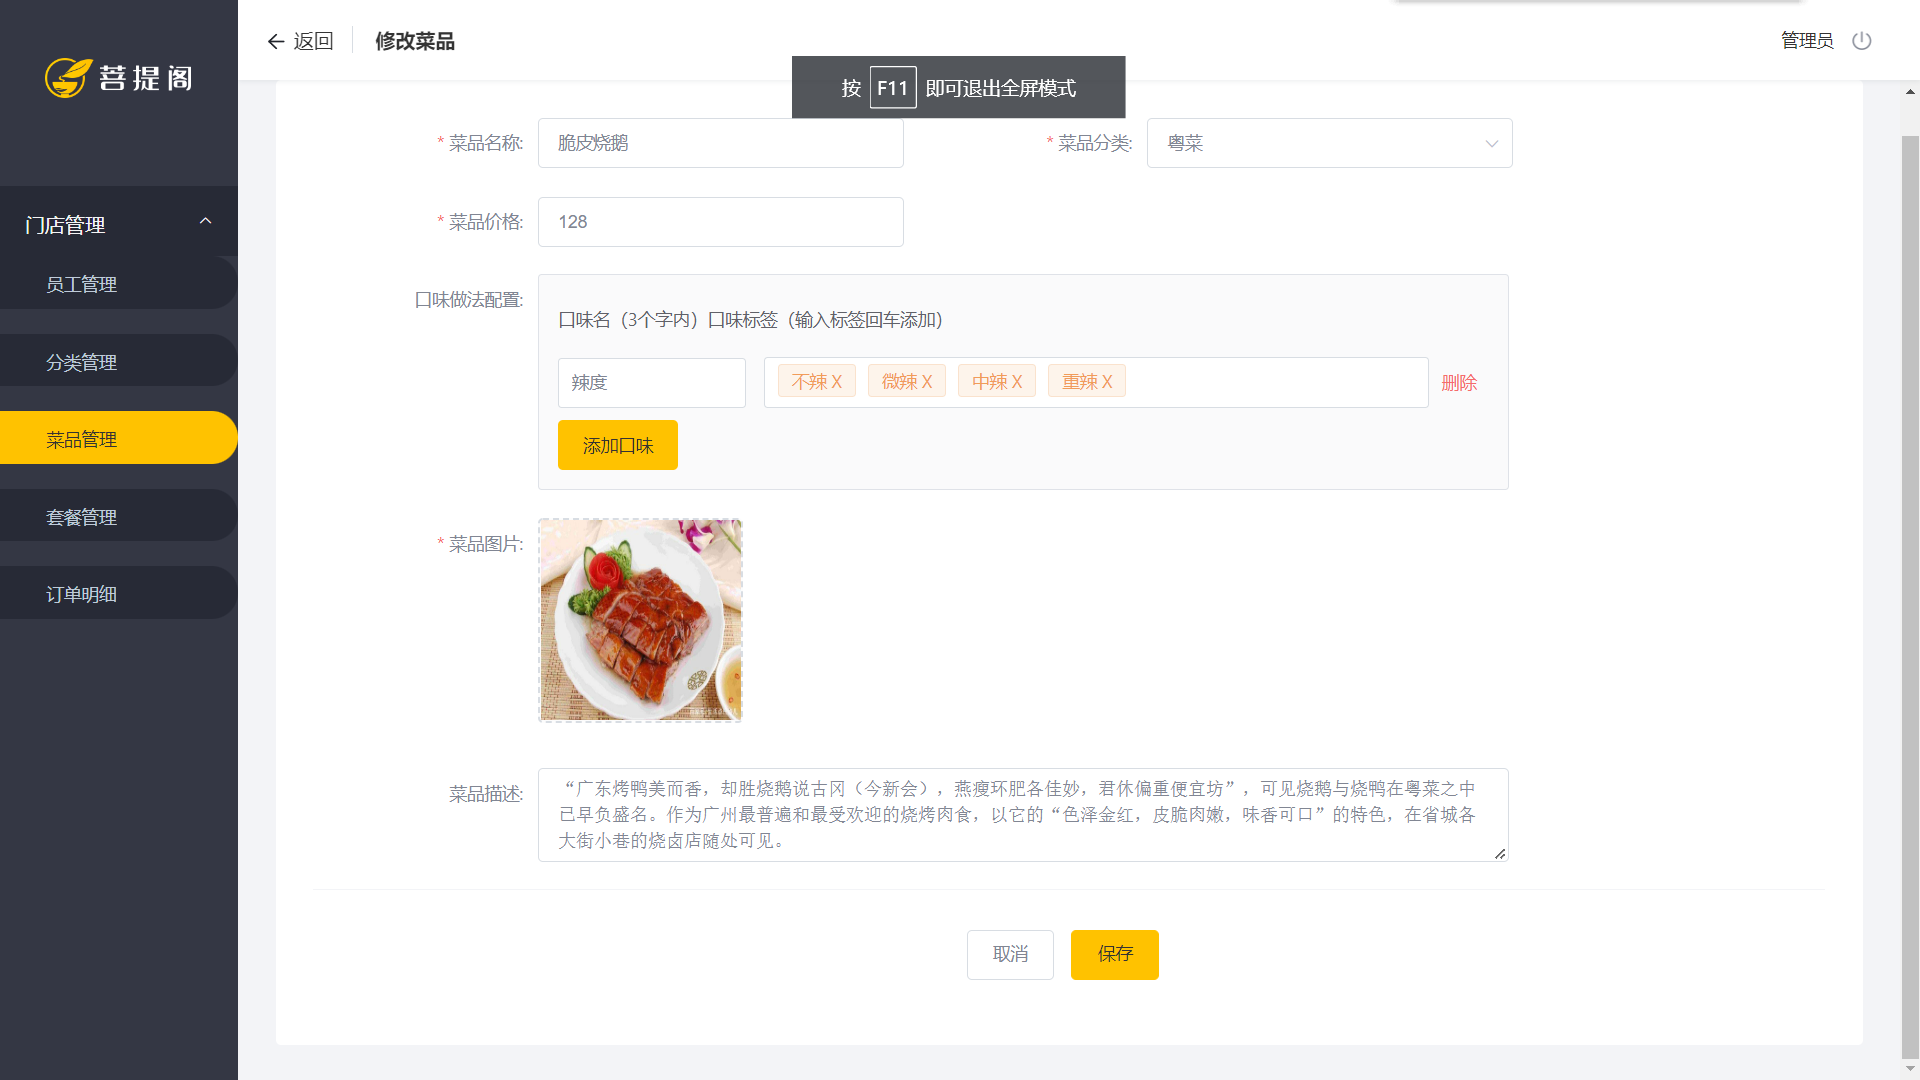
Task: Open the 菜品分类 dropdown
Action: pyautogui.click(x=1329, y=143)
